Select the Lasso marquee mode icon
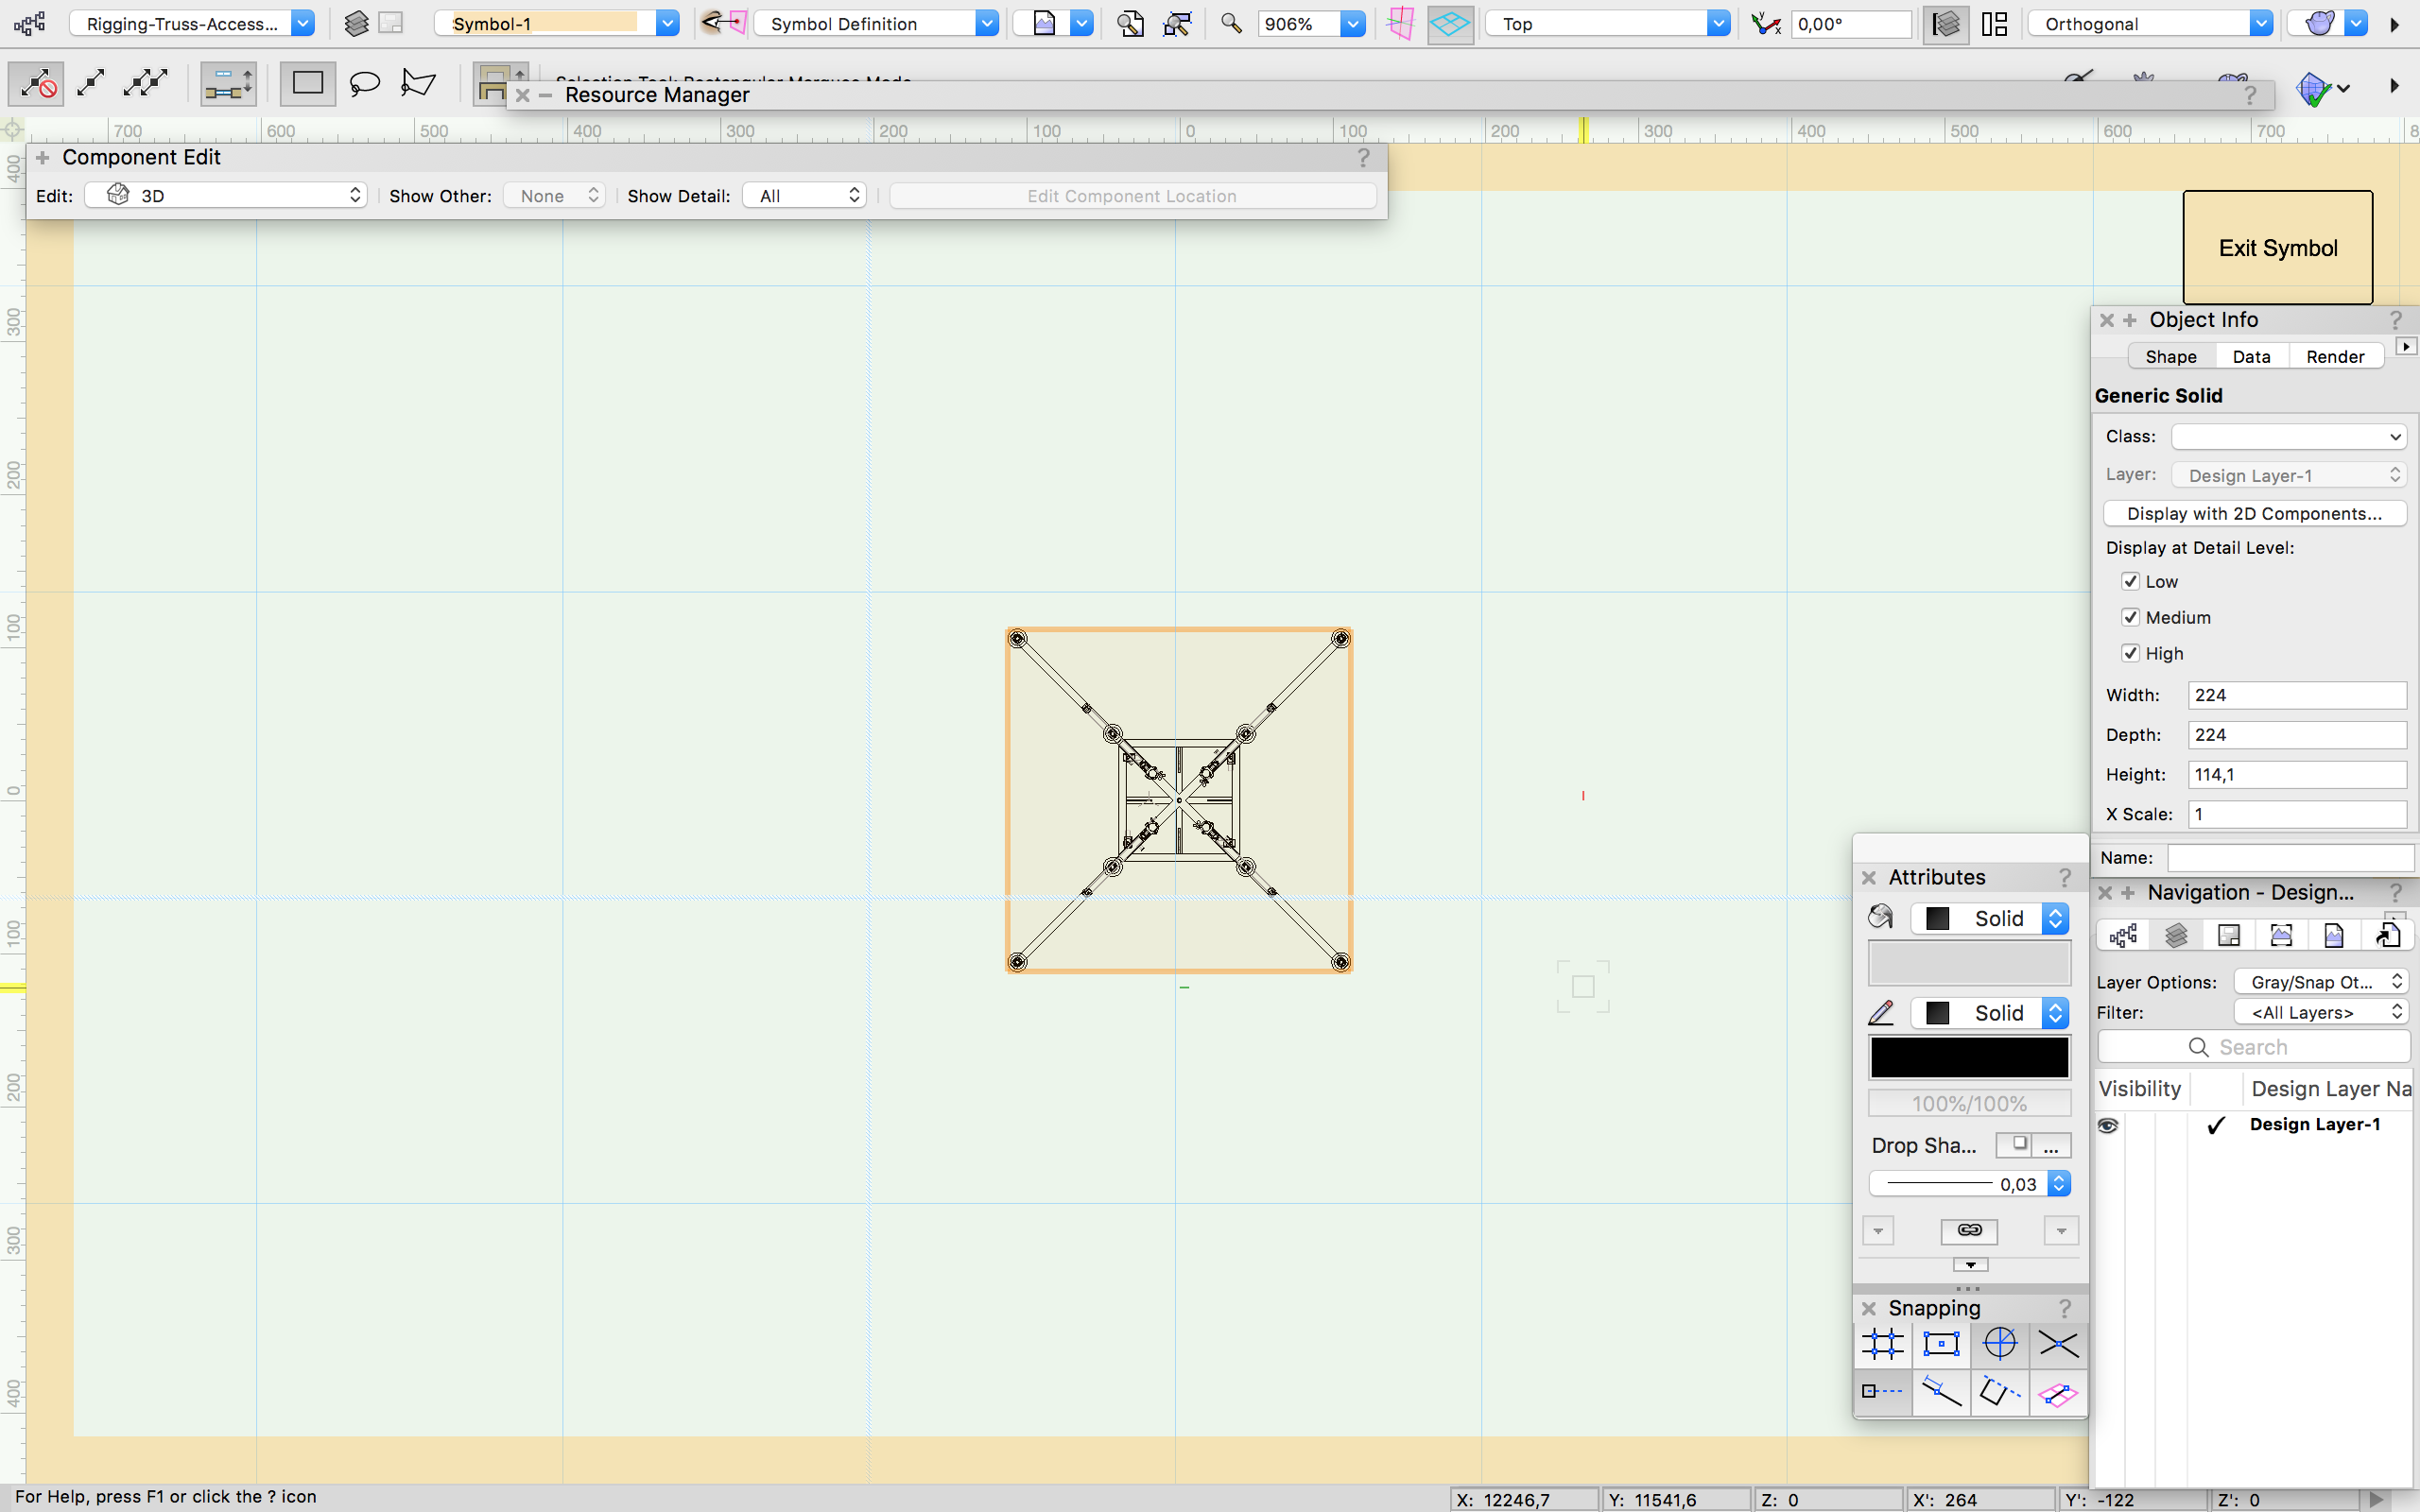Viewport: 2420px width, 1512px height. [365, 84]
